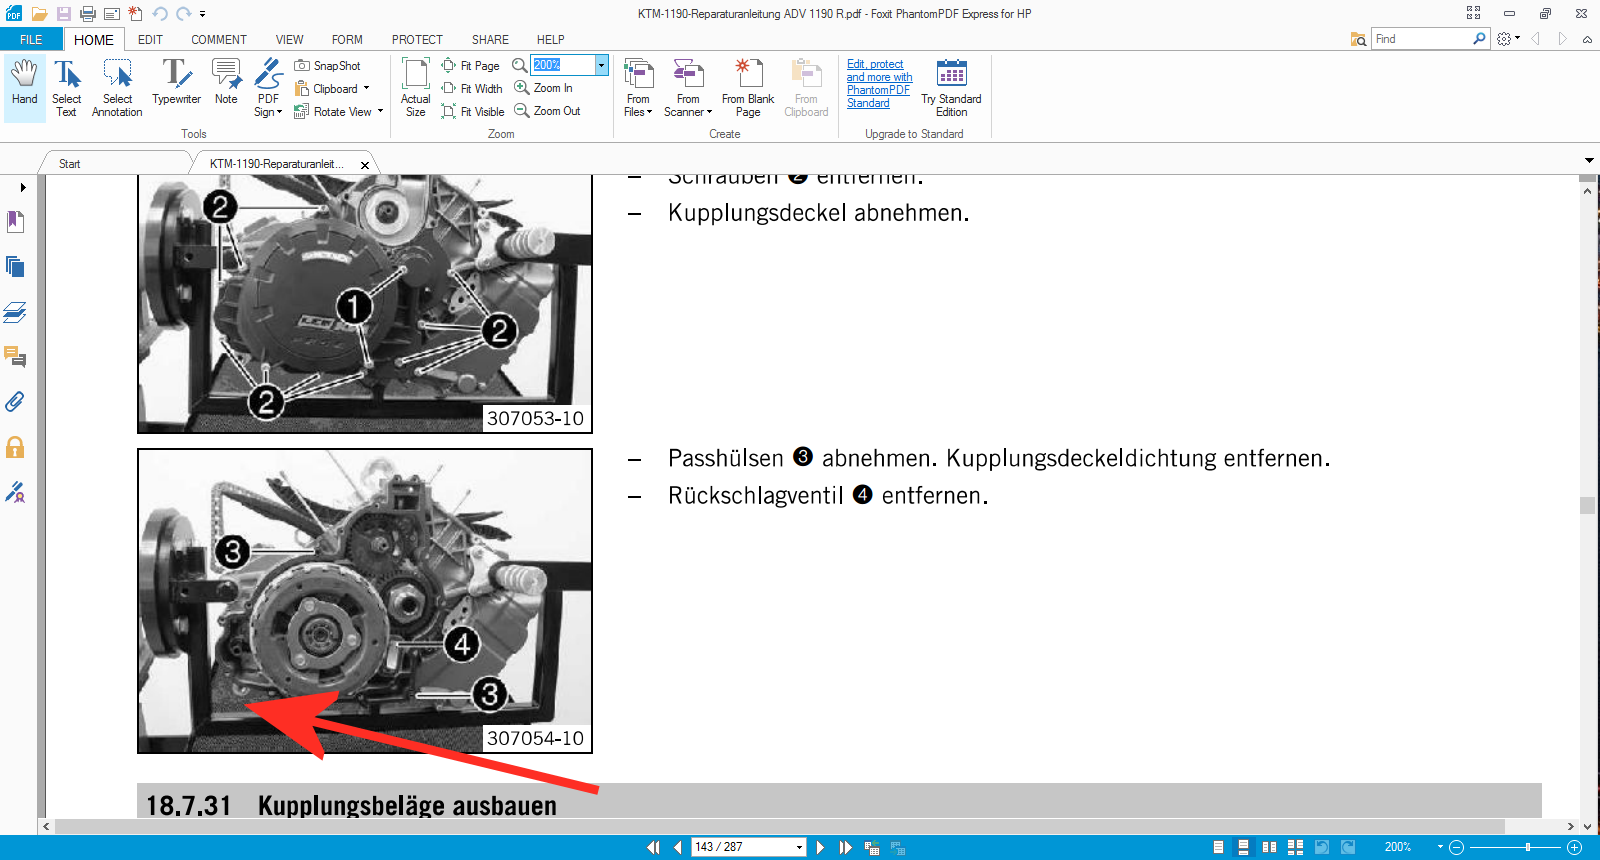Viewport: 1600px width, 860px height.
Task: Click the Select Annotation tool
Action: coord(117,87)
